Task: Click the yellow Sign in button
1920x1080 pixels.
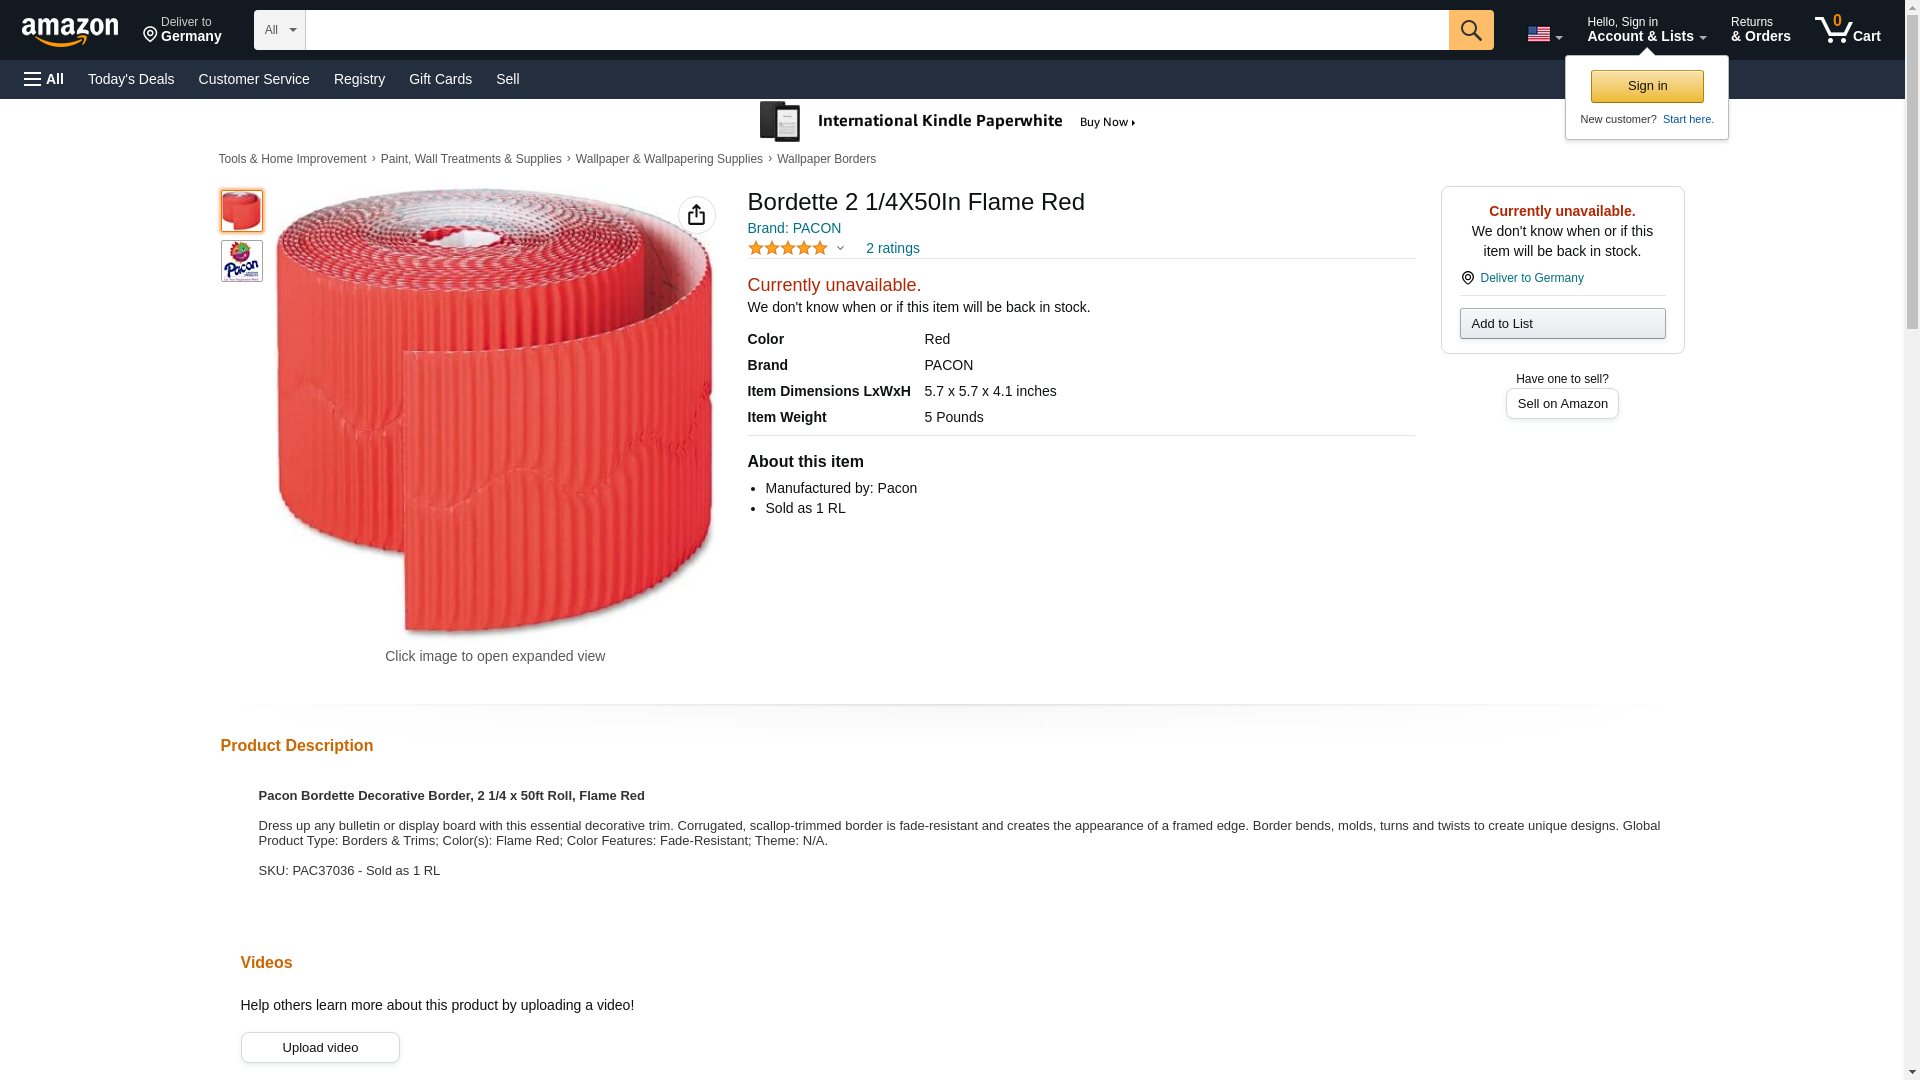Action: point(1647,86)
